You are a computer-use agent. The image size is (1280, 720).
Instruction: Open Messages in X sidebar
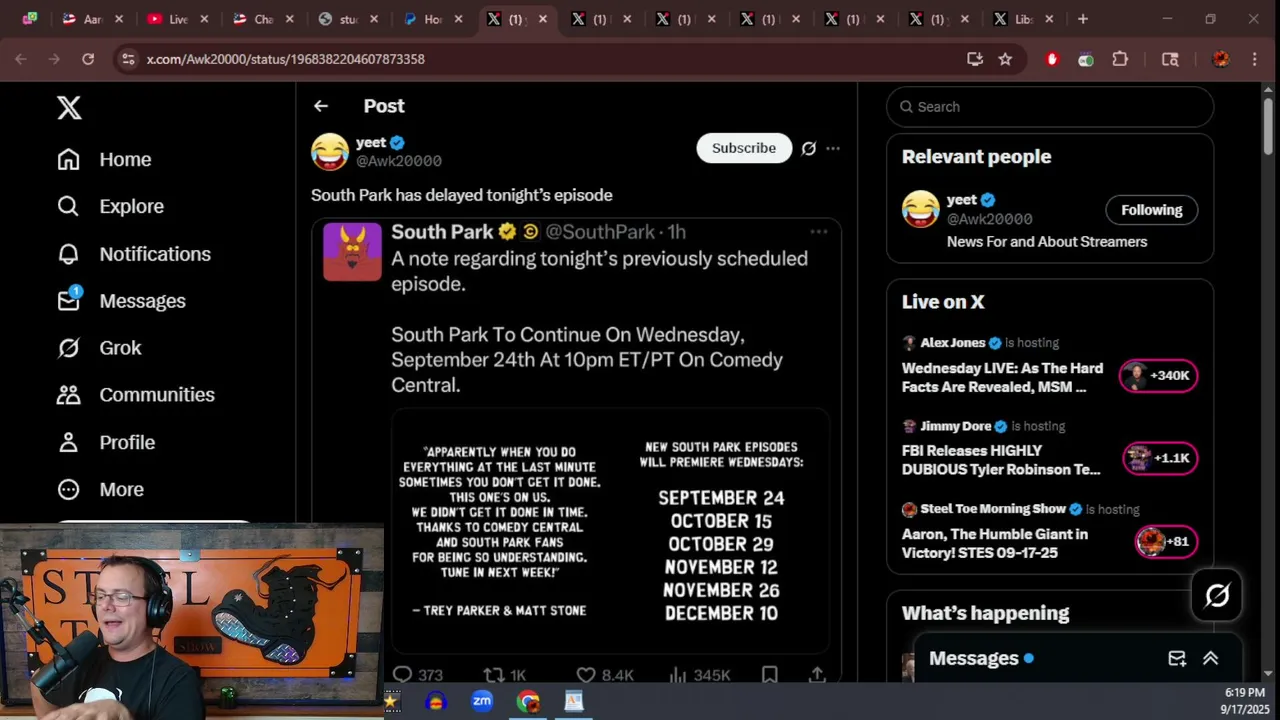(121, 301)
